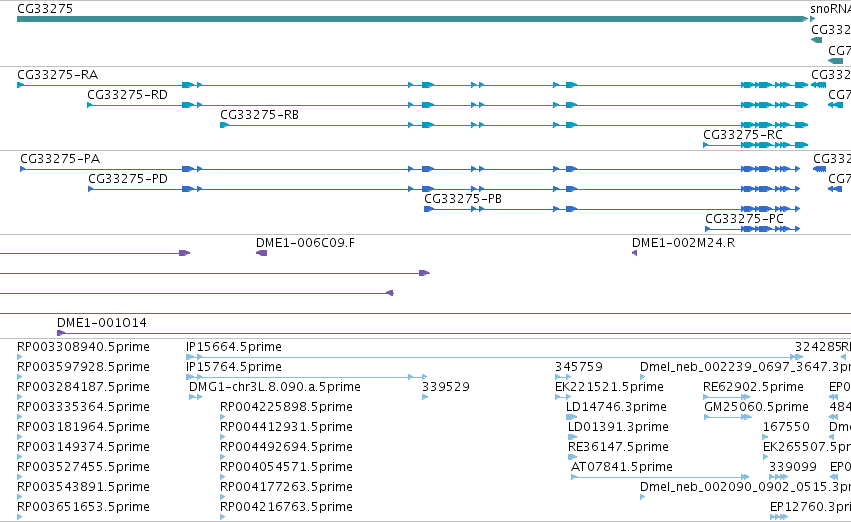This screenshot has width=851, height=522.
Task: Select feature RP003597928.5prime
Action: click(x=84, y=367)
